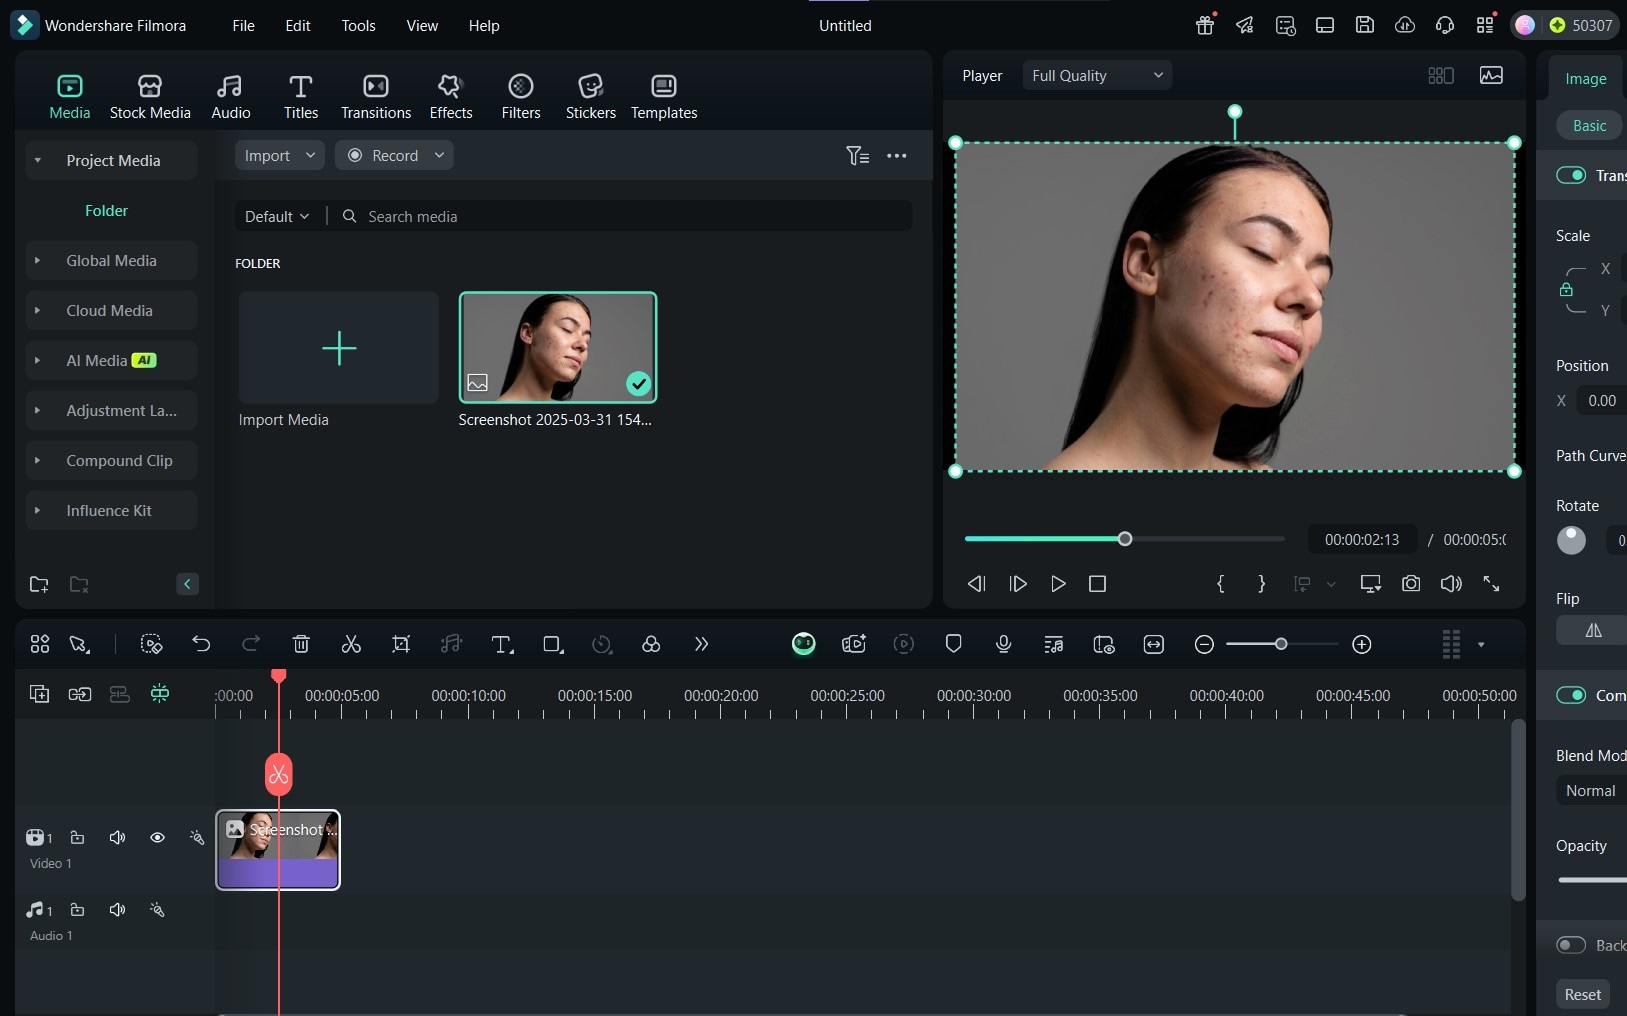Zoom out timeline with minus icon
The height and width of the screenshot is (1016, 1627).
(x=1204, y=645)
